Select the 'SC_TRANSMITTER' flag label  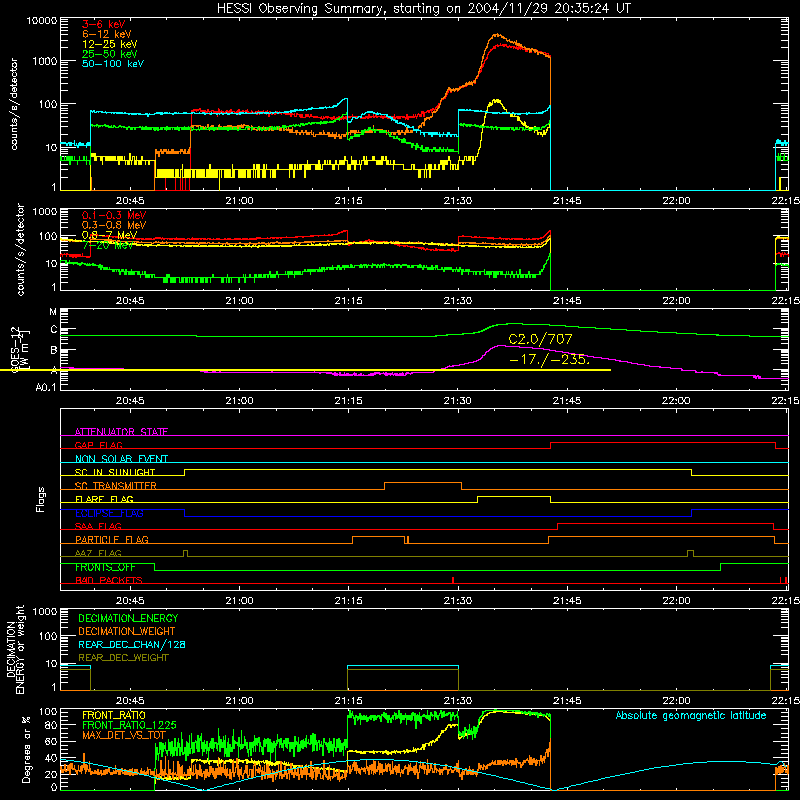[x=115, y=486]
